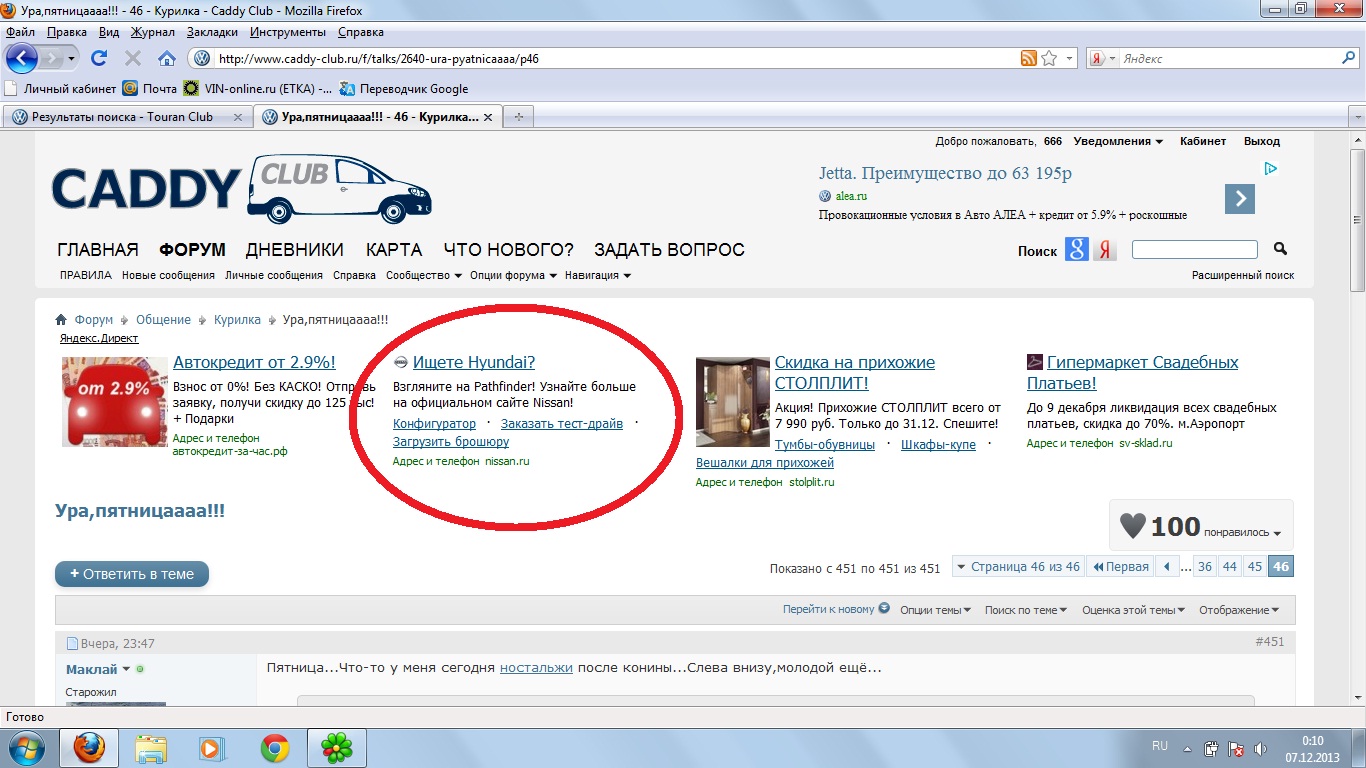The image size is (1366, 768).
Task: Open Windows Explorer taskbar icon
Action: [x=151, y=748]
